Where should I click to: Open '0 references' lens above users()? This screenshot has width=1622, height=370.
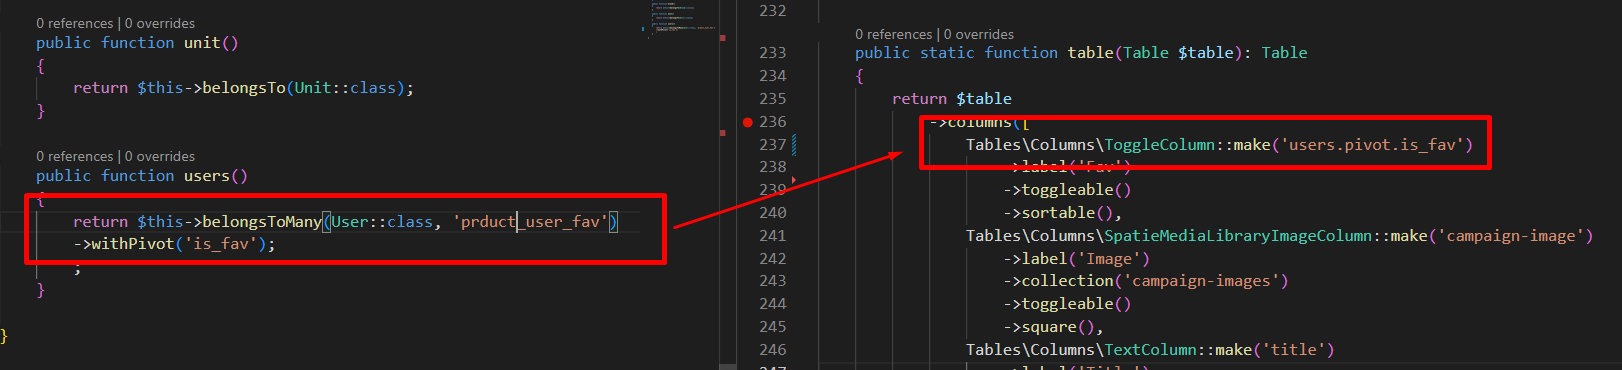pyautogui.click(x=75, y=156)
